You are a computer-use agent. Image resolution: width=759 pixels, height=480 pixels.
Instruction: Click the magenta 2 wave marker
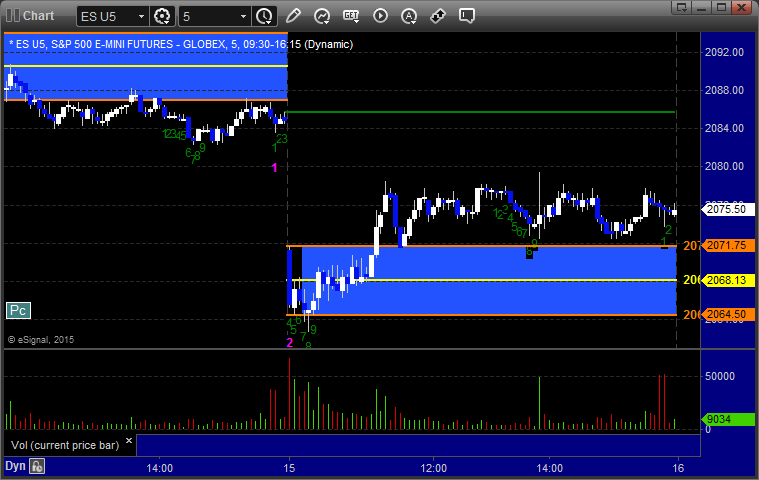pyautogui.click(x=289, y=343)
